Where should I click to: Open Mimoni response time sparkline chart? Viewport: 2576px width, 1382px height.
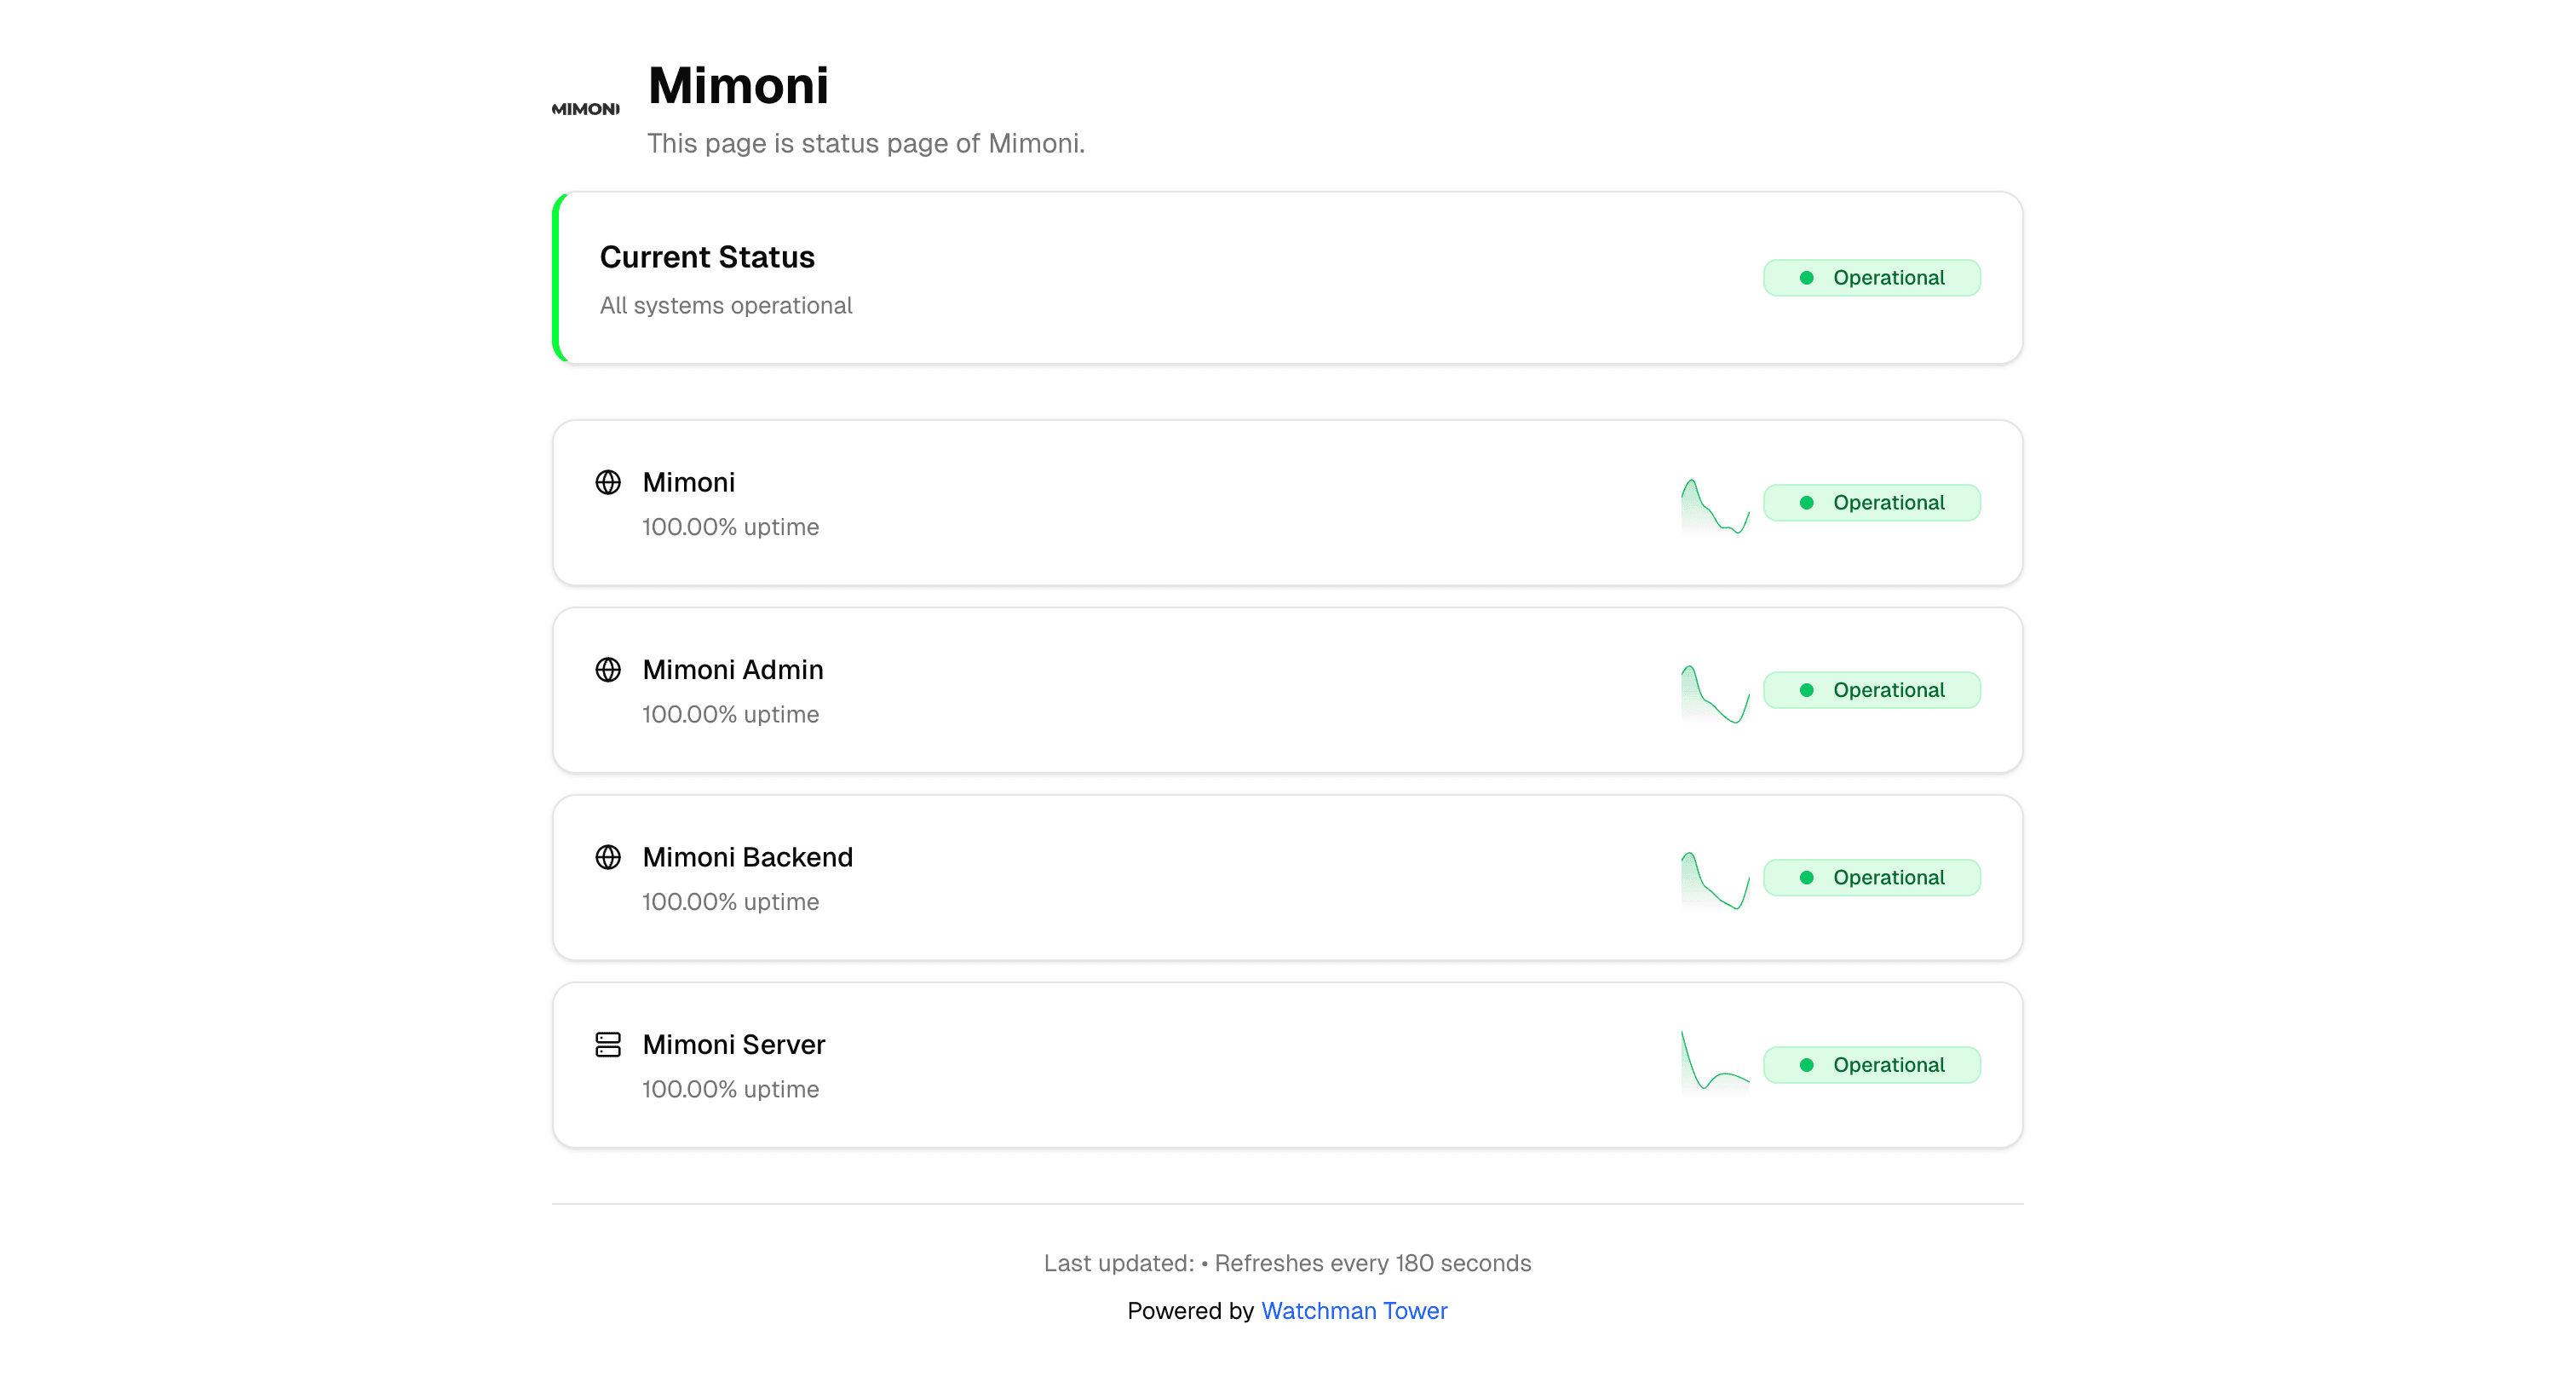(1715, 507)
